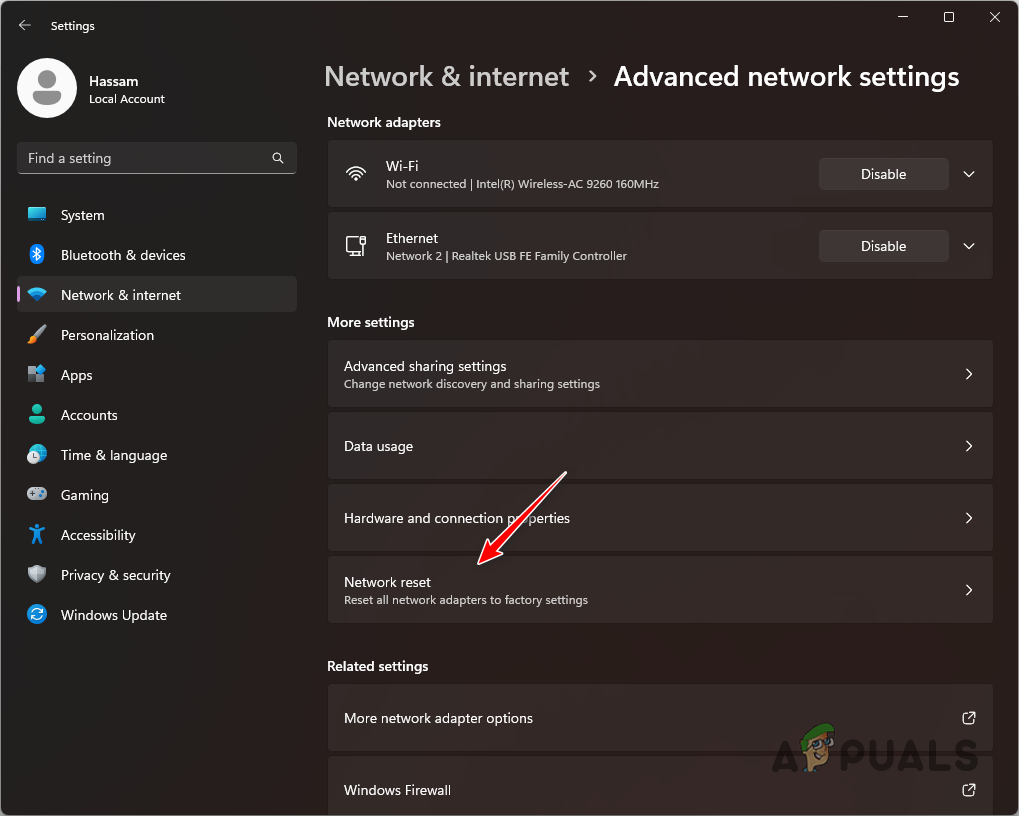Select Accounts in the sidebar

click(36, 415)
